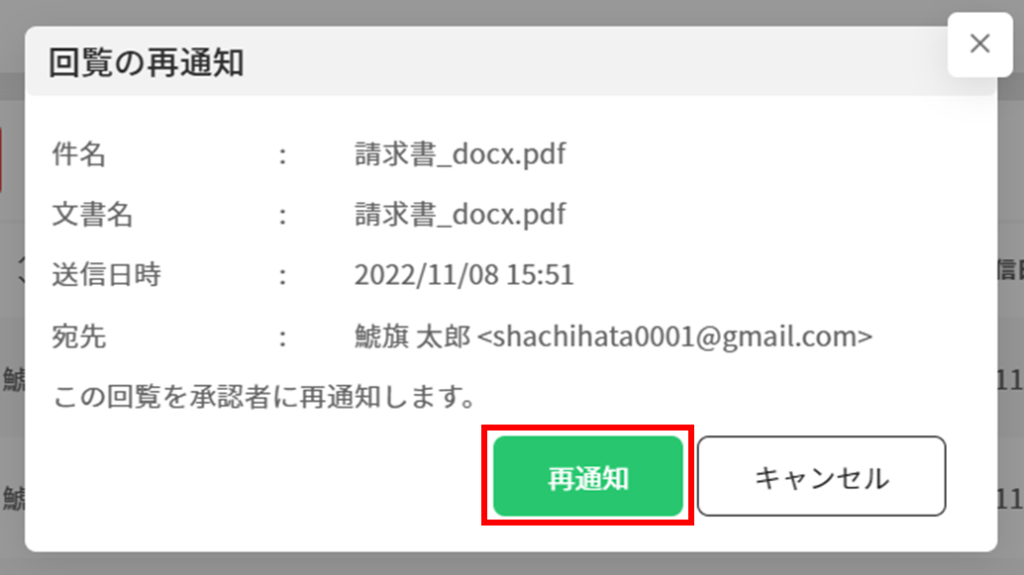Close the dialog with the X icon
This screenshot has height=575, width=1024.
(x=980, y=44)
